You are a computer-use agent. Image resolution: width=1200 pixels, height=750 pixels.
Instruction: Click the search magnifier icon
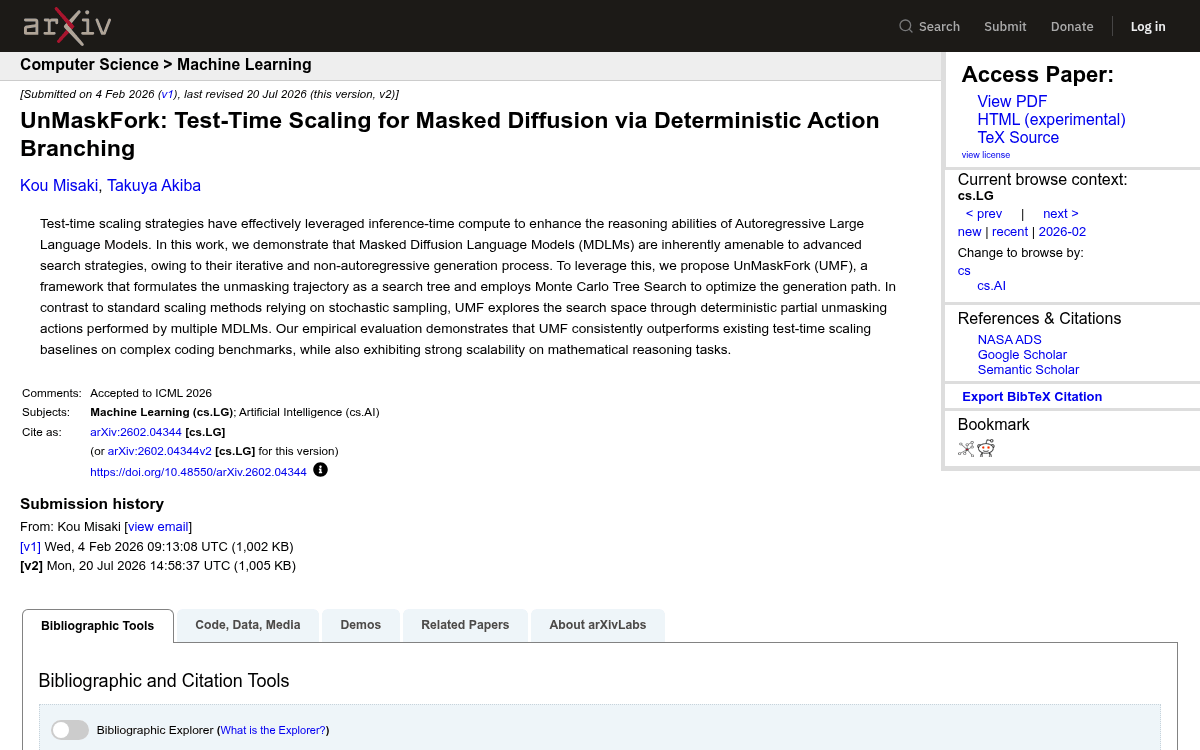coord(906,26)
